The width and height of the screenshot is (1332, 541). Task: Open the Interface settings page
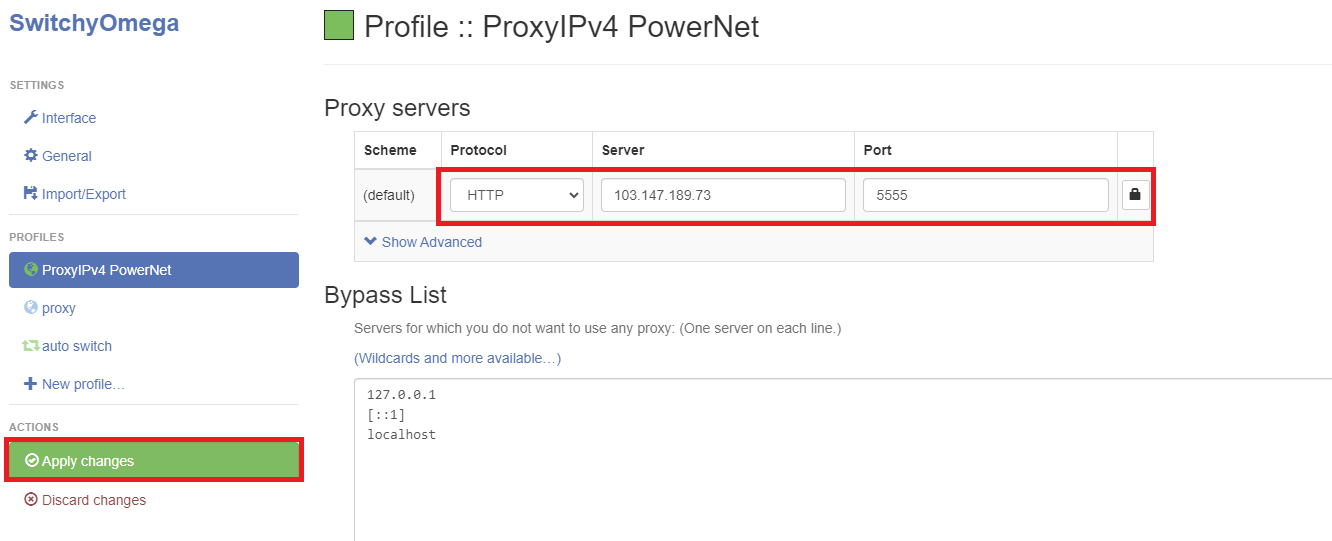point(69,118)
